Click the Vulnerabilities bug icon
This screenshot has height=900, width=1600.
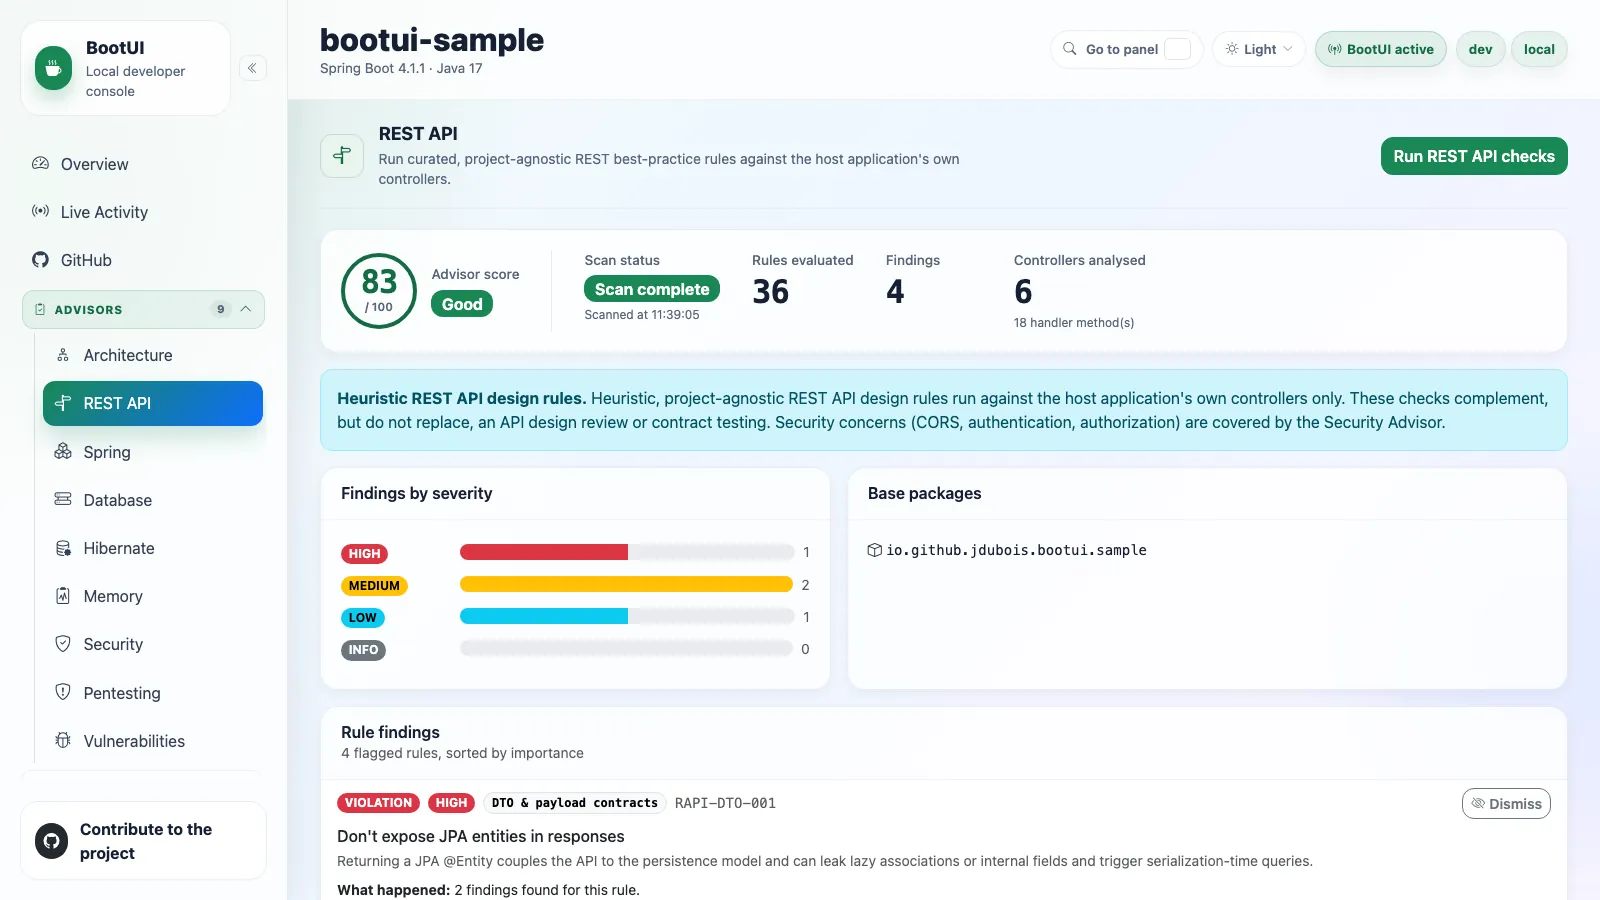click(x=63, y=740)
